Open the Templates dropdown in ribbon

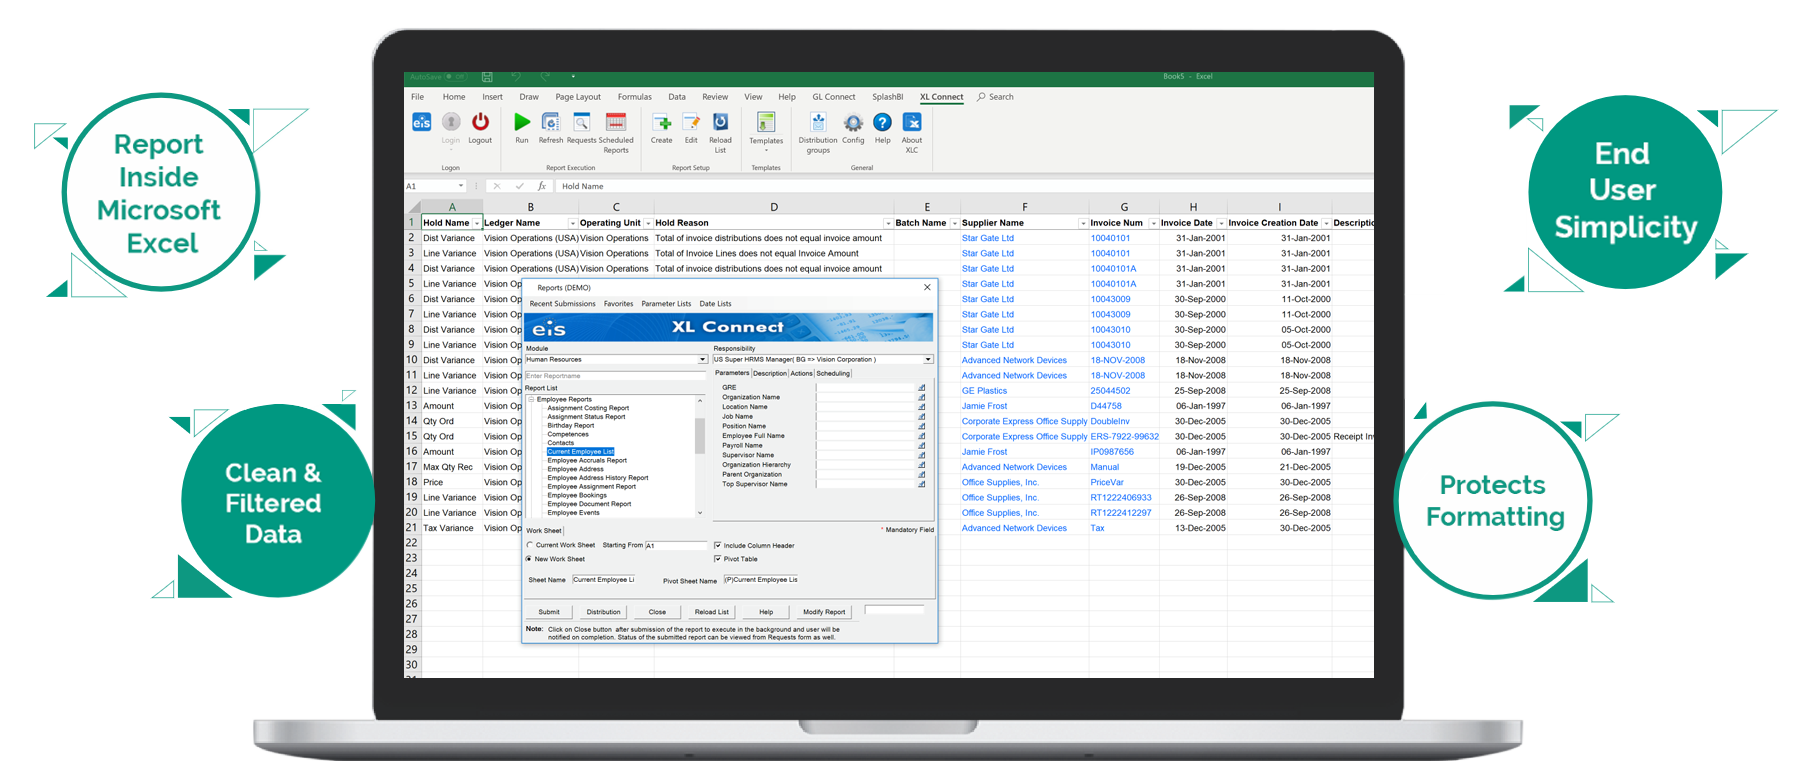click(766, 130)
